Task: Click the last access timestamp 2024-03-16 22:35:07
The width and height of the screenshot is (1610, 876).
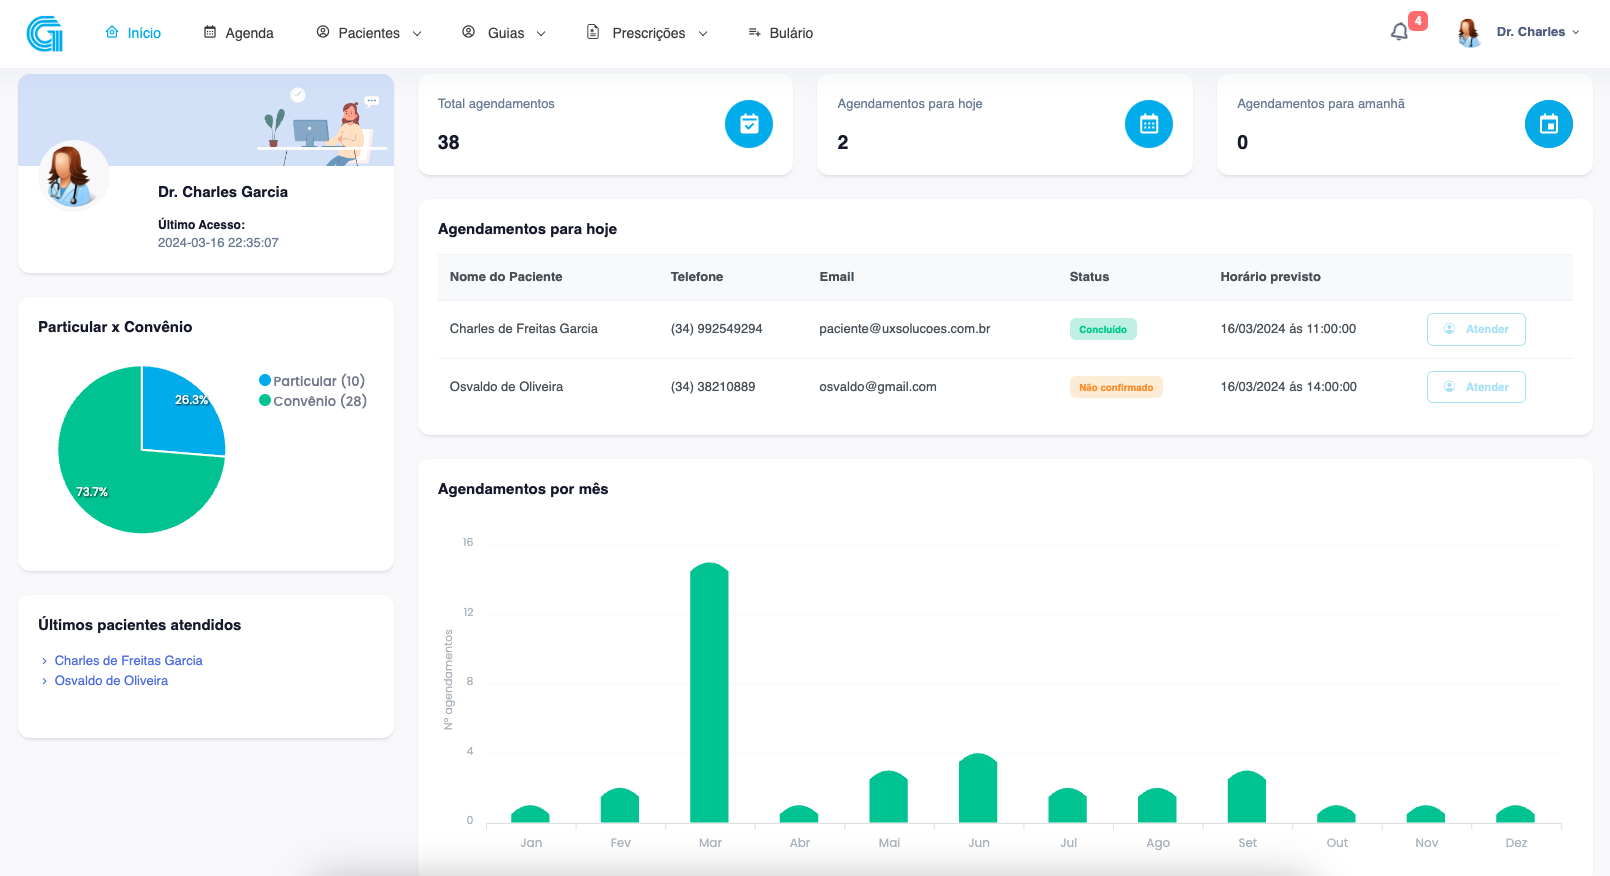Action: point(218,243)
